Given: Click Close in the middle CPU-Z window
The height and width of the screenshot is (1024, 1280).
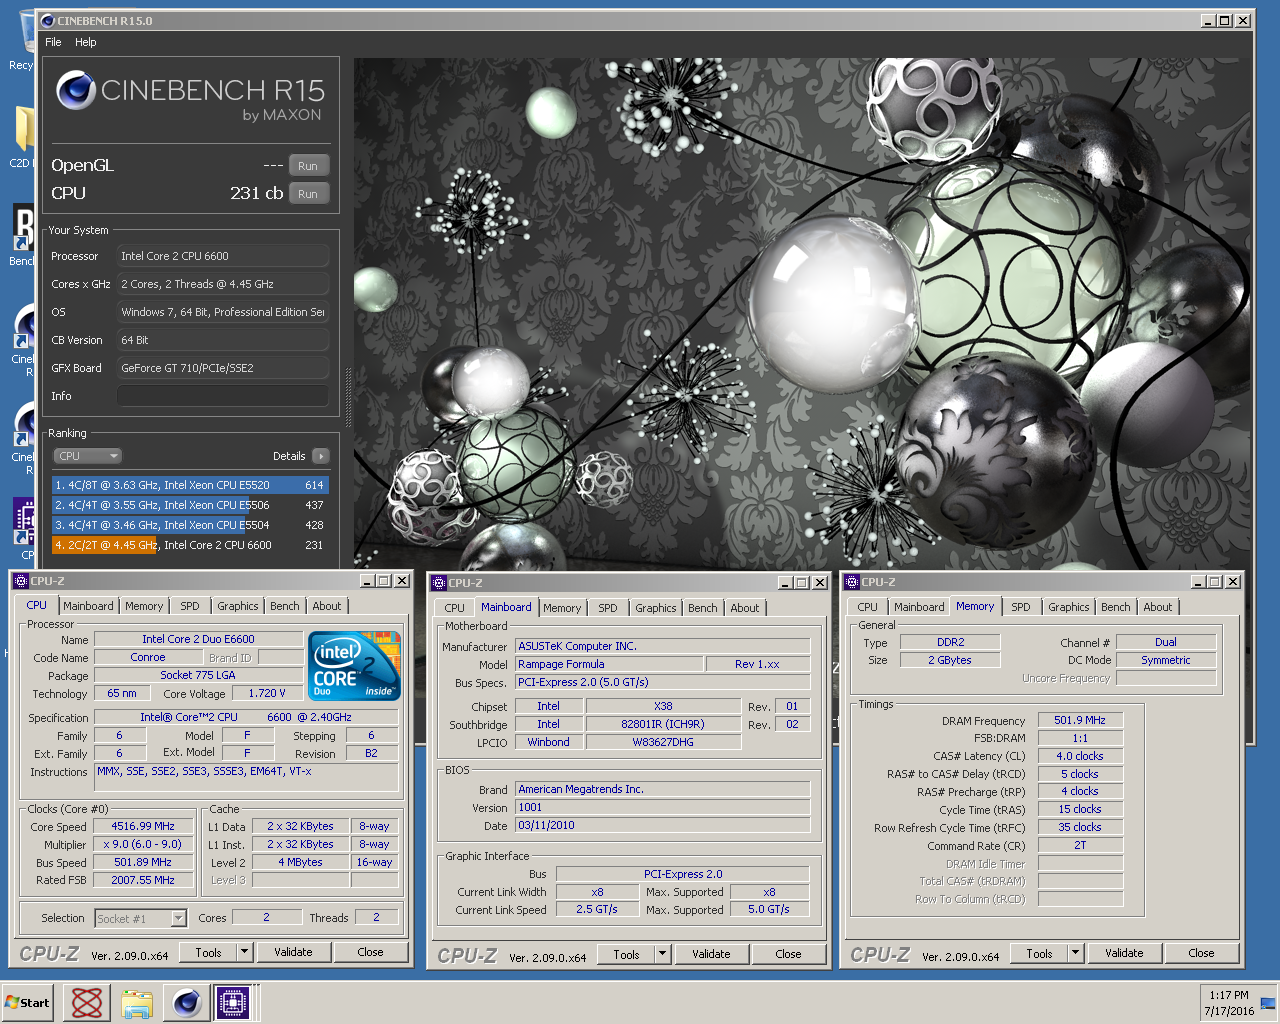Looking at the screenshot, I should click(x=788, y=954).
